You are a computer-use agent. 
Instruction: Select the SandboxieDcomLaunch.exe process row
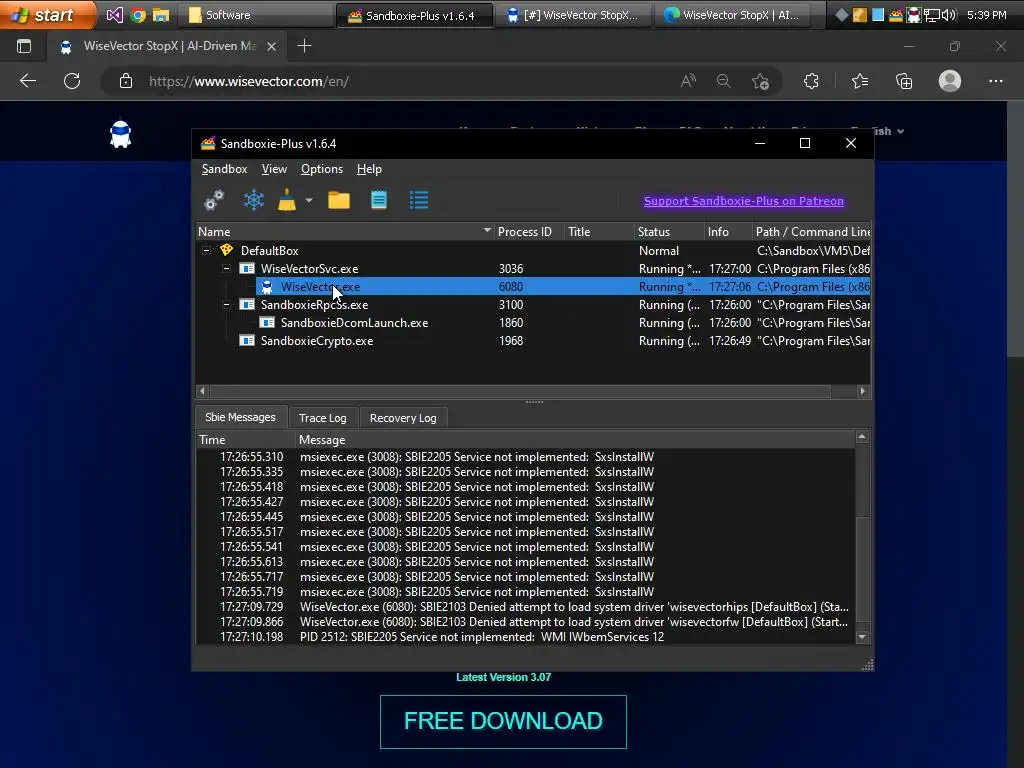(533, 323)
